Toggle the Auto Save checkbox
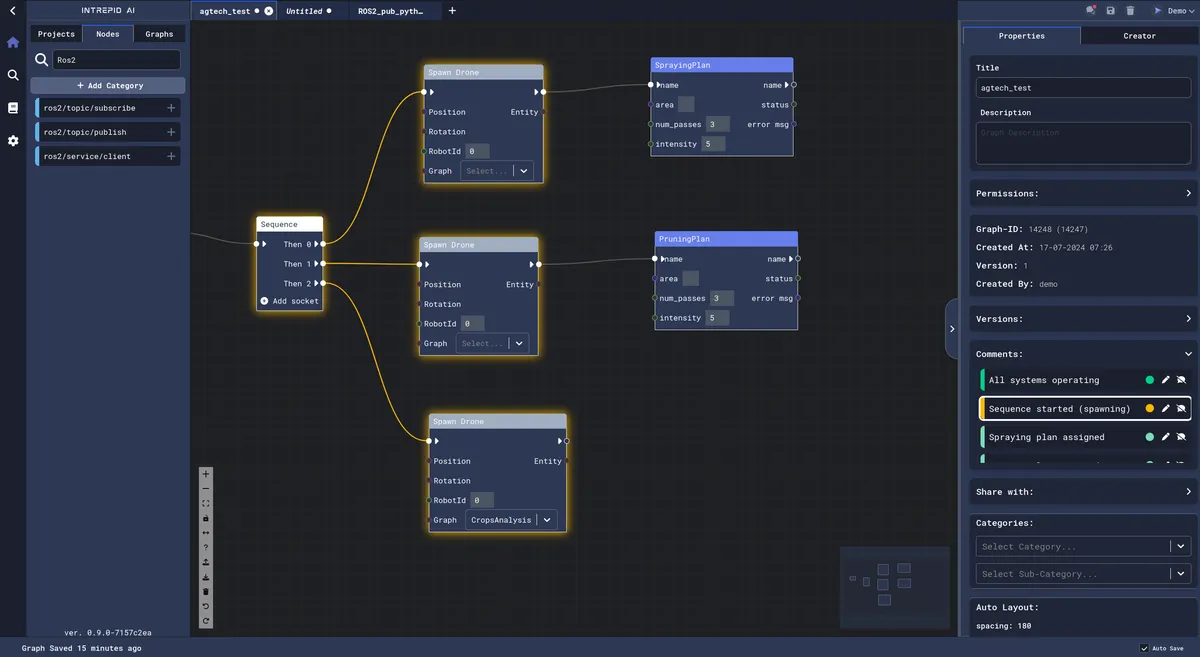Viewport: 1200px width, 657px height. 1145,648
